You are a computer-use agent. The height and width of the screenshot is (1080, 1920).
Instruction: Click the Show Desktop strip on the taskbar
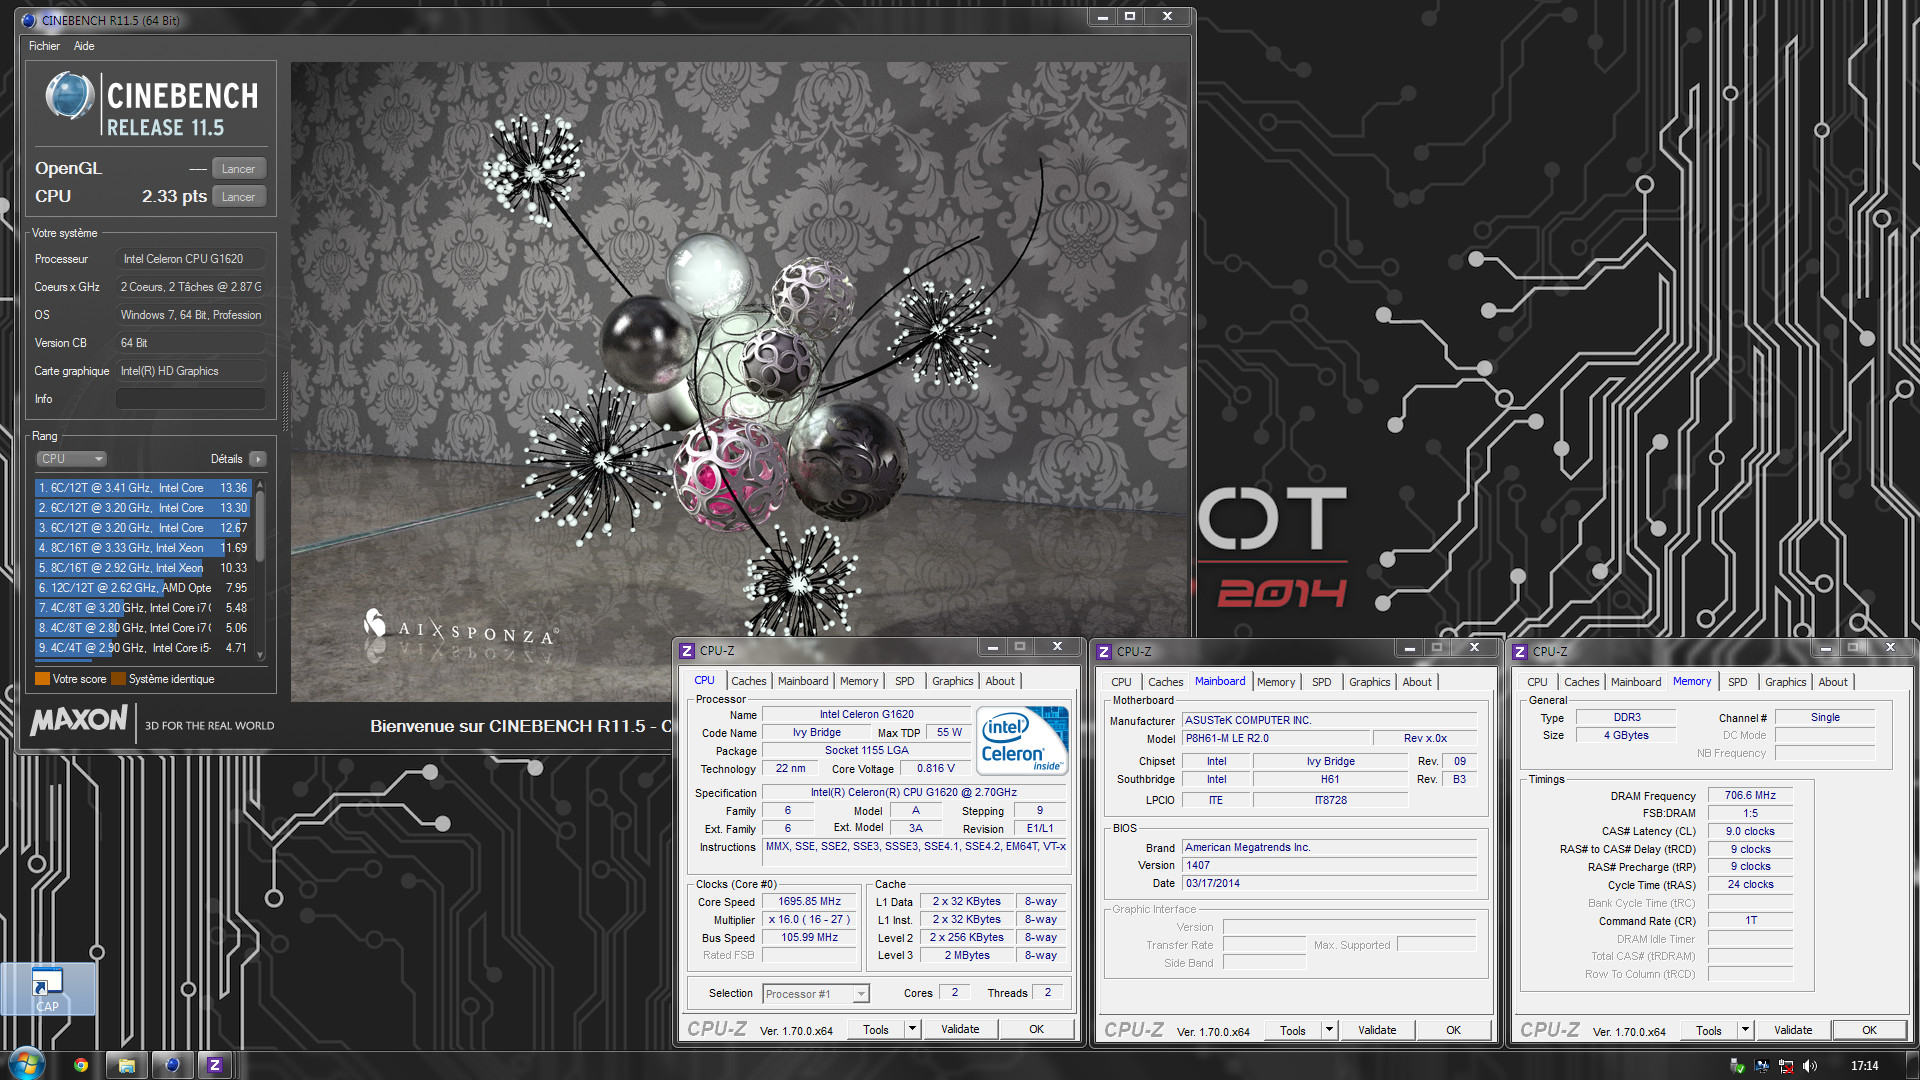click(1912, 1065)
